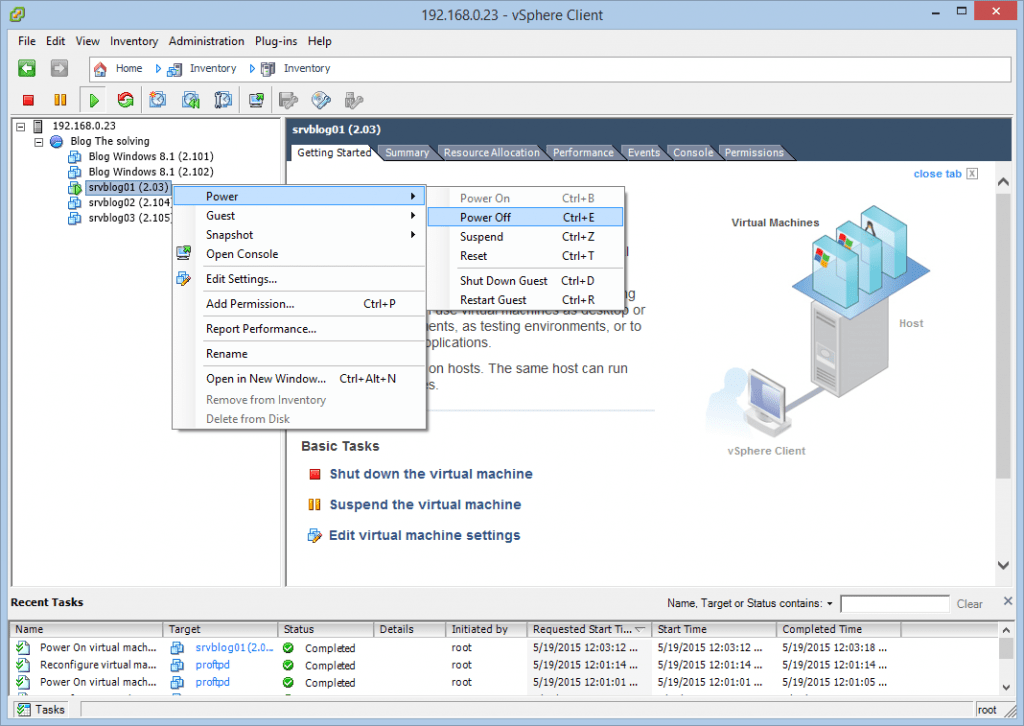Power off the VM using red stop icon
The image size is (1024, 726).
(x=28, y=99)
